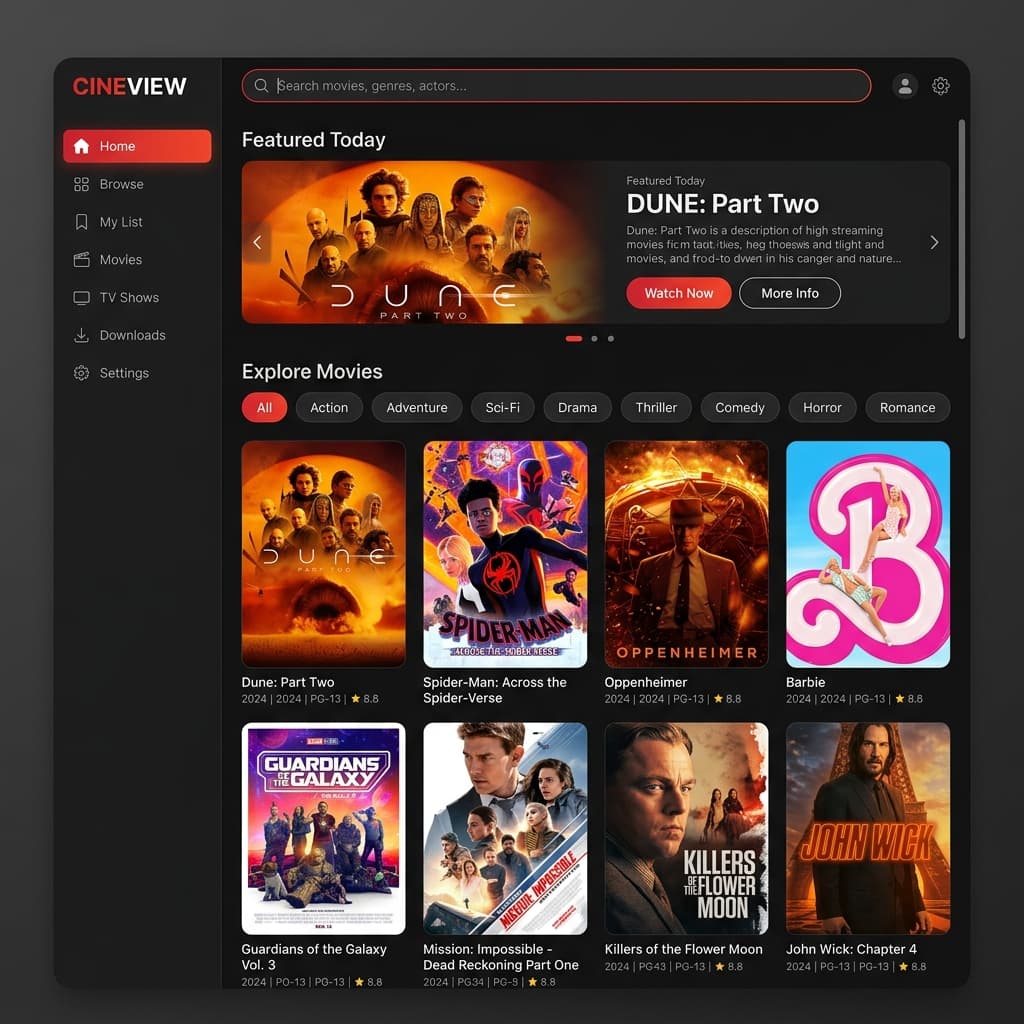1024x1024 pixels.
Task: Go to next featured slide arrow
Action: click(934, 242)
